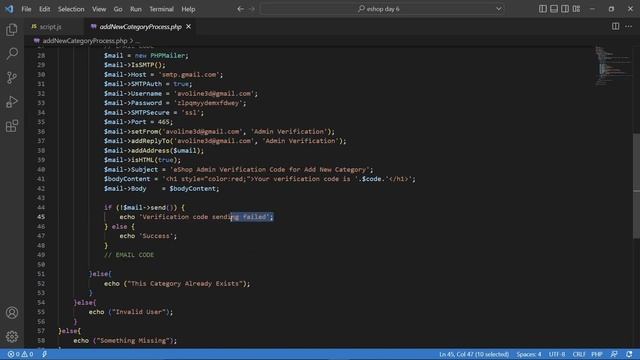Image resolution: width=640 pixels, height=360 pixels.
Task: Open the File menu
Action: coord(26,9)
